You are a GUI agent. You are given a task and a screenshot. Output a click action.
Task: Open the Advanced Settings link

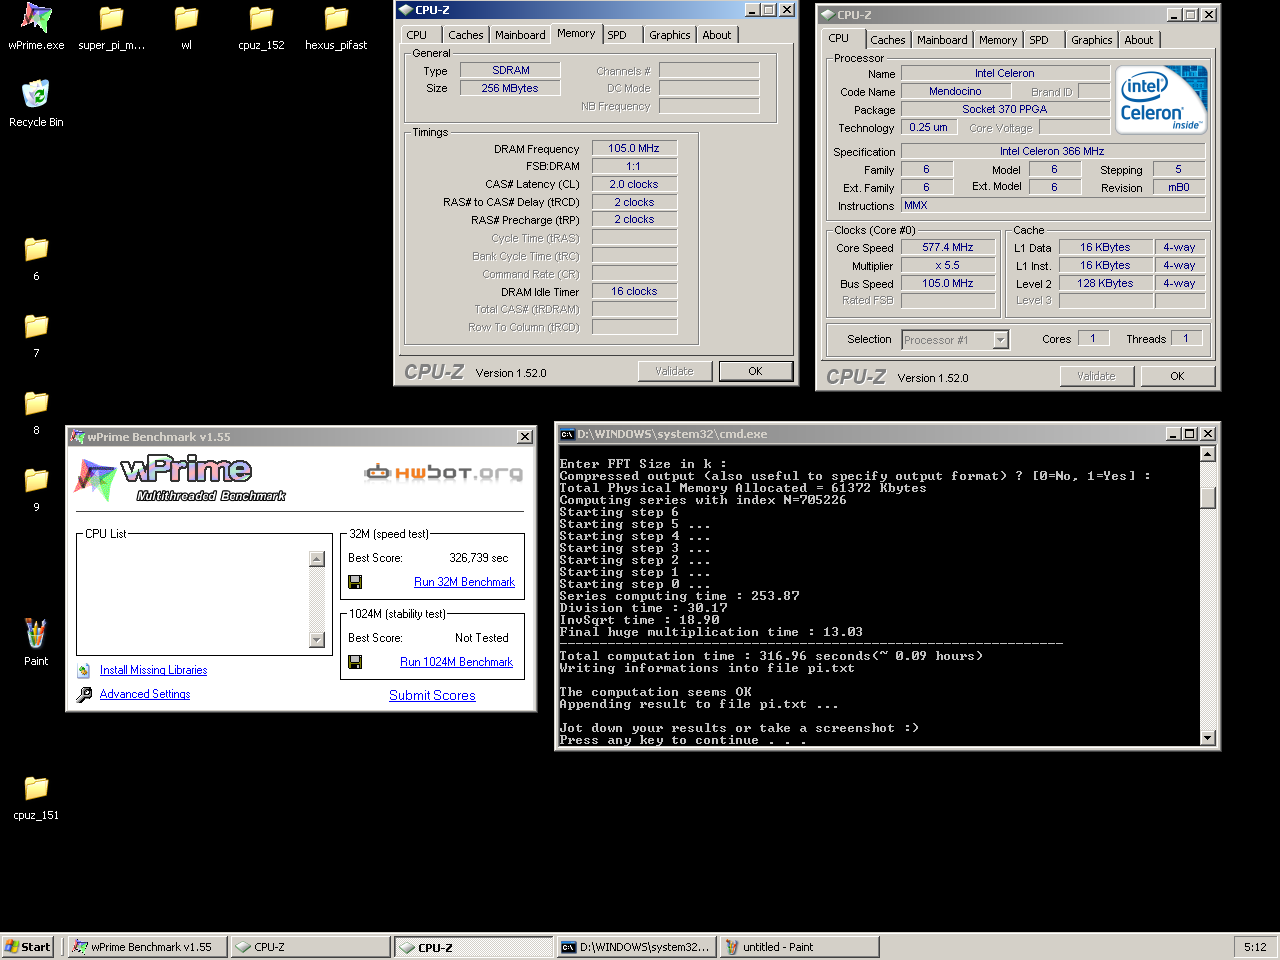coord(145,694)
